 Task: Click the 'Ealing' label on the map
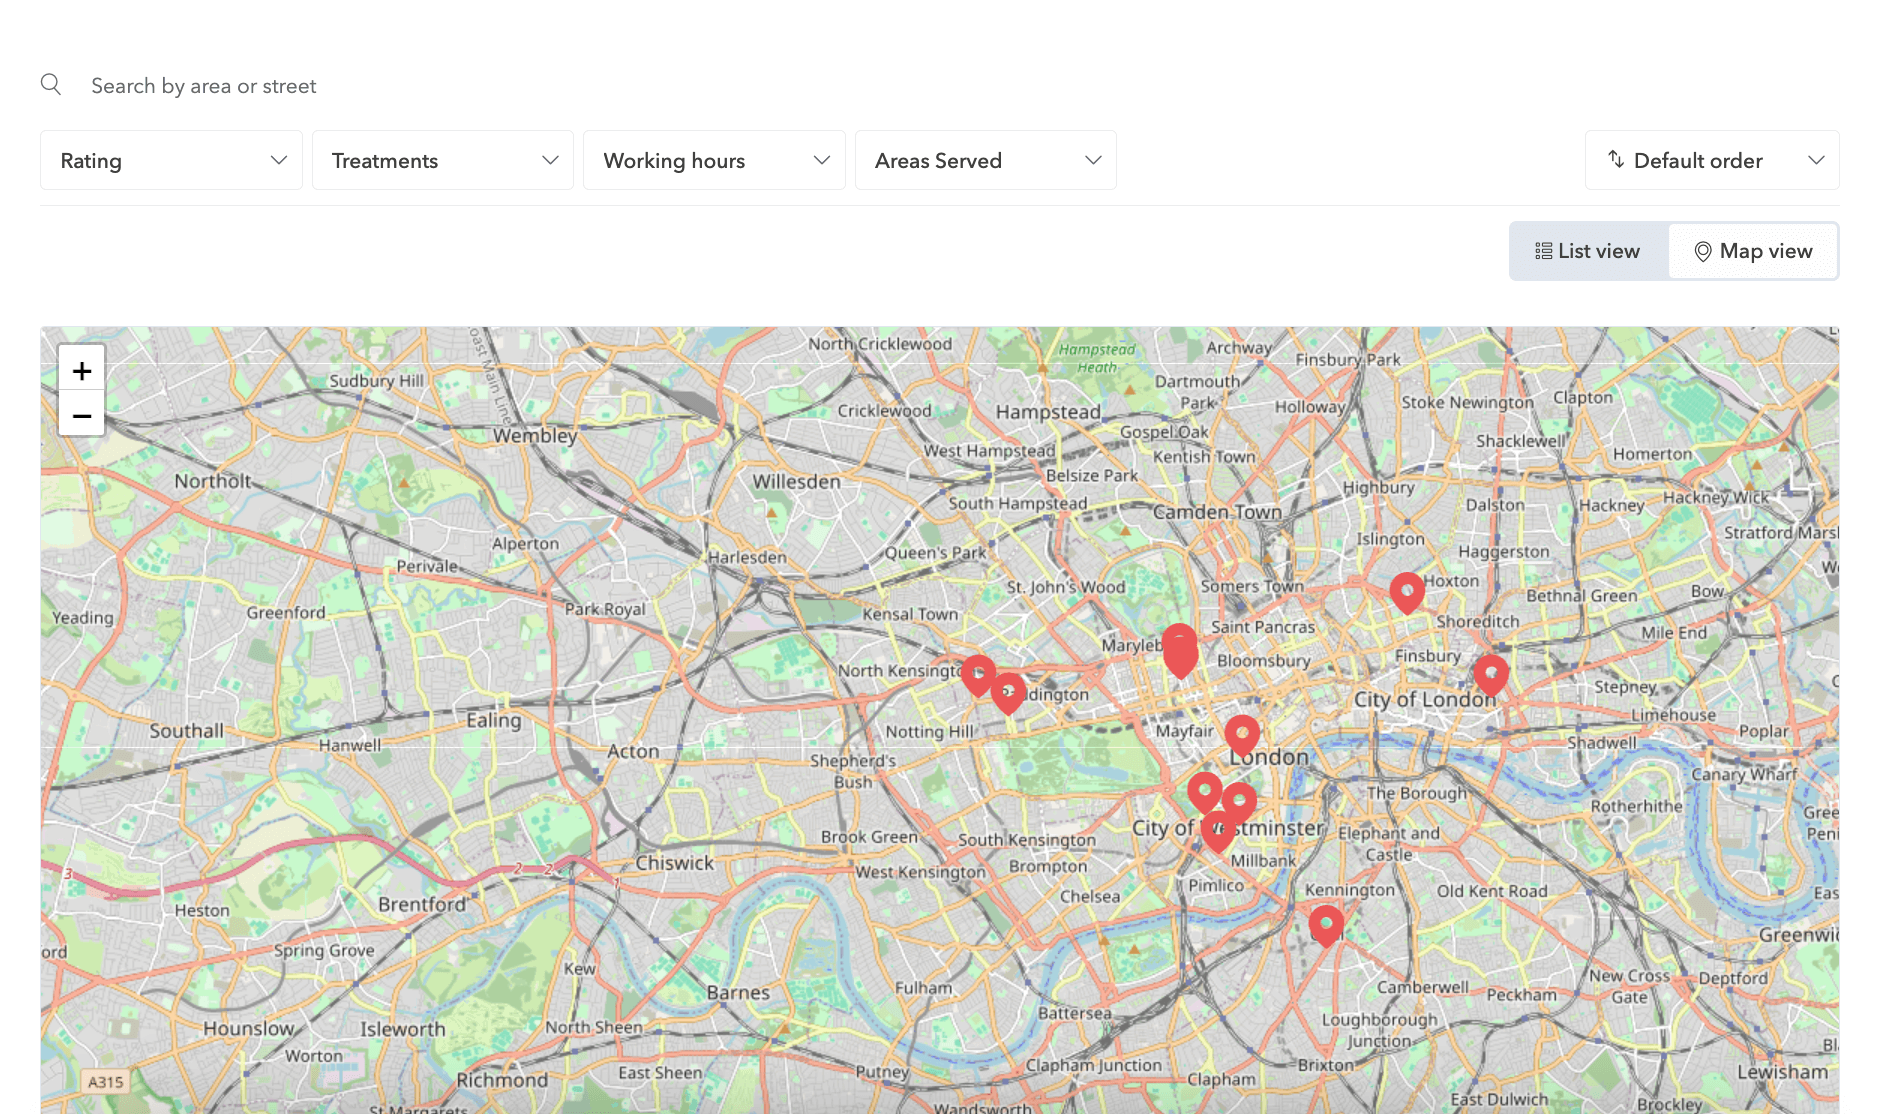tap(494, 719)
